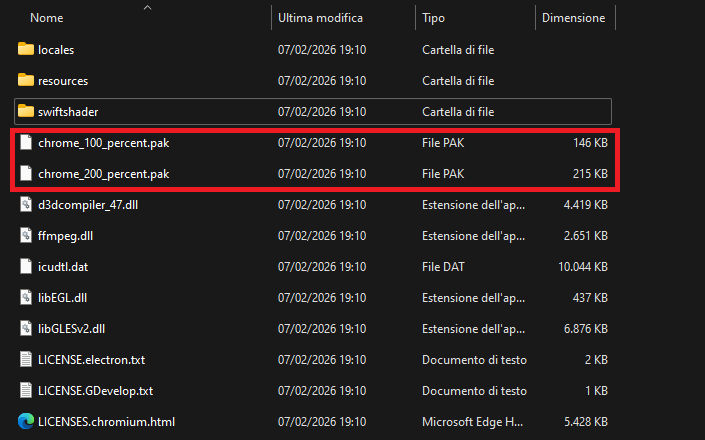
Task: Click the ffmpeg.dll file icon
Action: pos(27,236)
